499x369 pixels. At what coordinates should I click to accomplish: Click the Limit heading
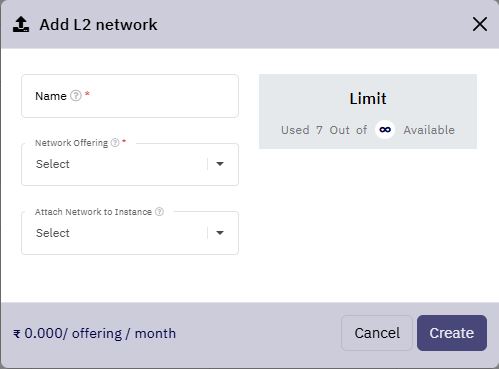pos(368,99)
